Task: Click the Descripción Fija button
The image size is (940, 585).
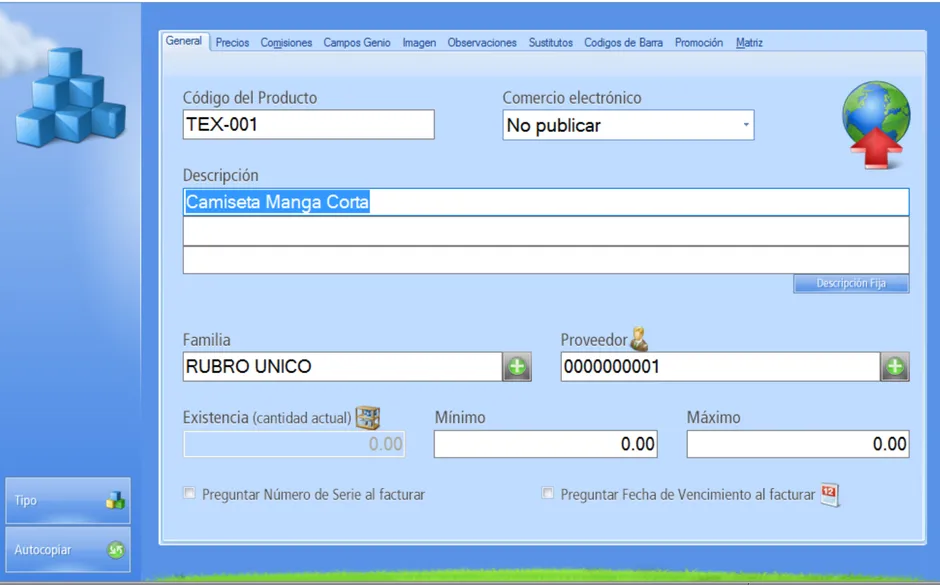Action: coord(851,284)
